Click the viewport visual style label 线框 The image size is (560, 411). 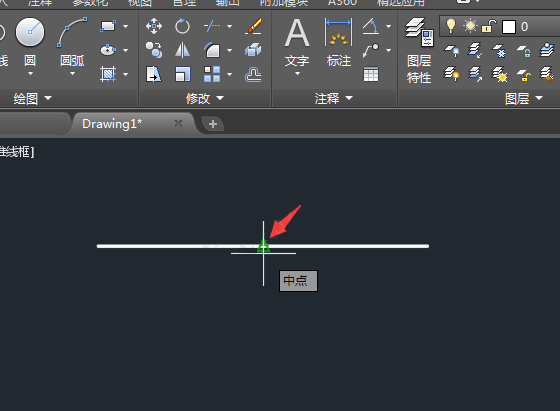(x=17, y=152)
